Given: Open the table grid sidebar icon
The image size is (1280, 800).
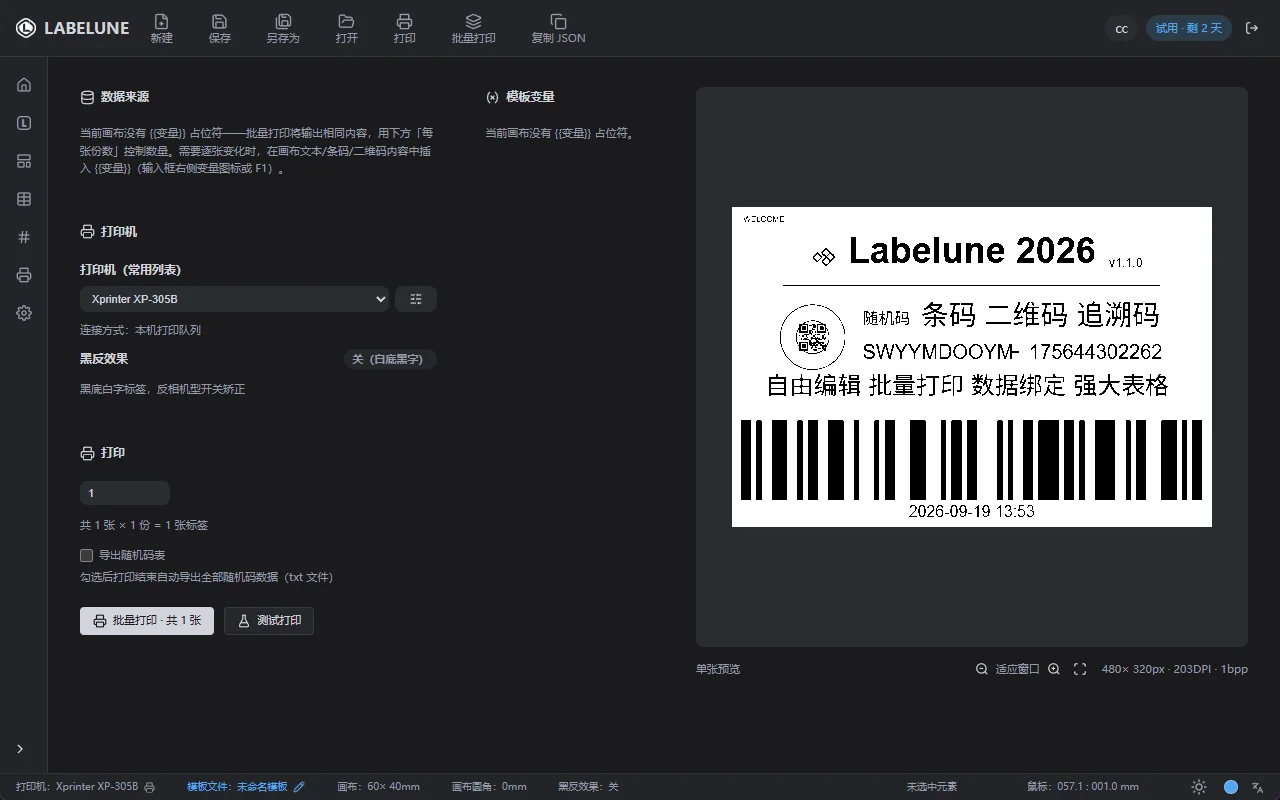Looking at the screenshot, I should pos(24,199).
